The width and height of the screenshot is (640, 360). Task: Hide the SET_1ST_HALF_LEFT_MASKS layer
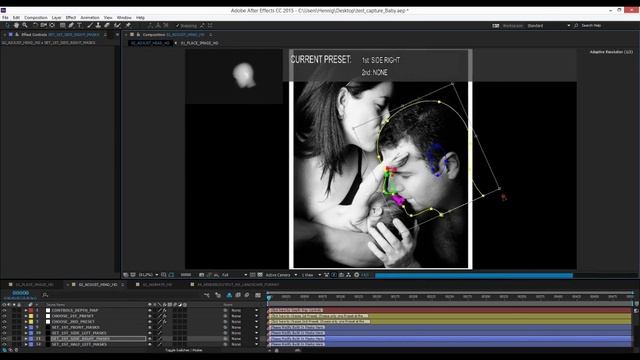click(4, 344)
